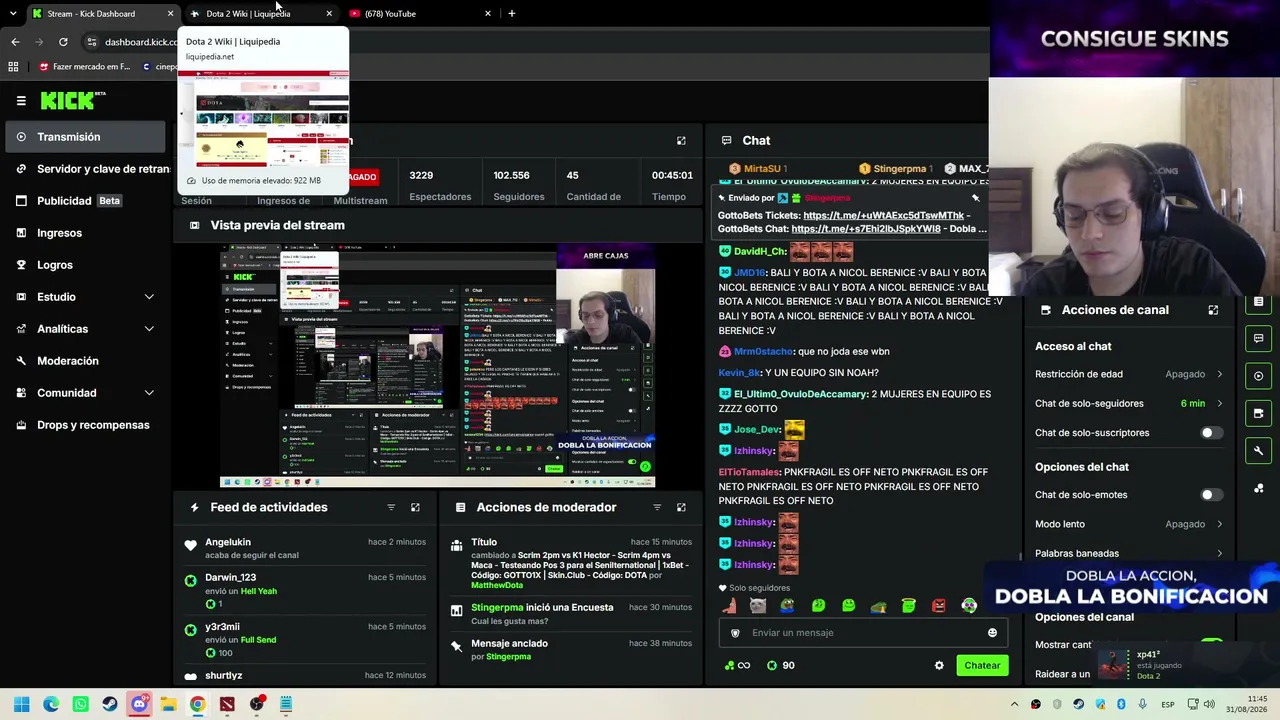
Task: Open chat settings gear icon
Action: tap(939, 666)
